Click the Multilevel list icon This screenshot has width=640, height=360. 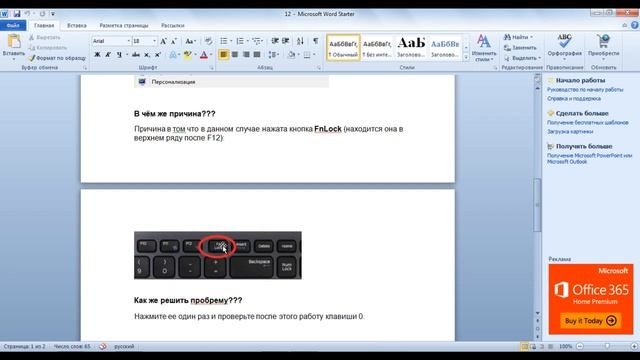click(256, 41)
